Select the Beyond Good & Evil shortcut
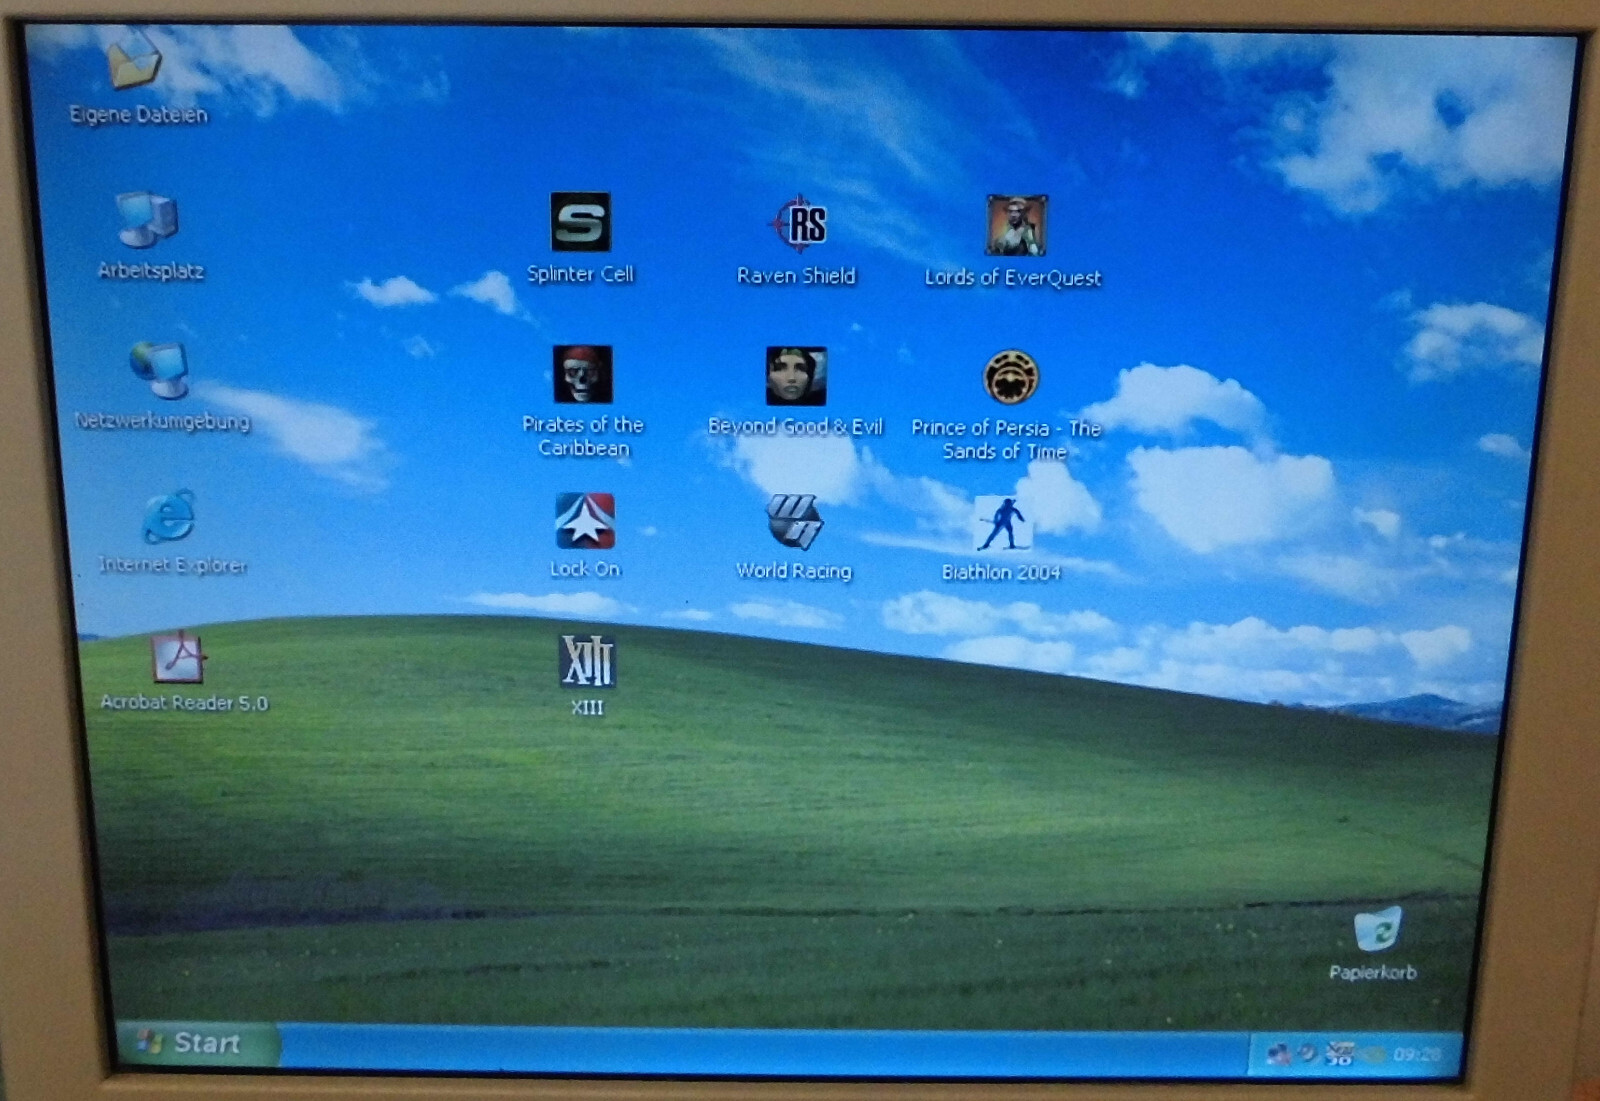 tap(796, 376)
